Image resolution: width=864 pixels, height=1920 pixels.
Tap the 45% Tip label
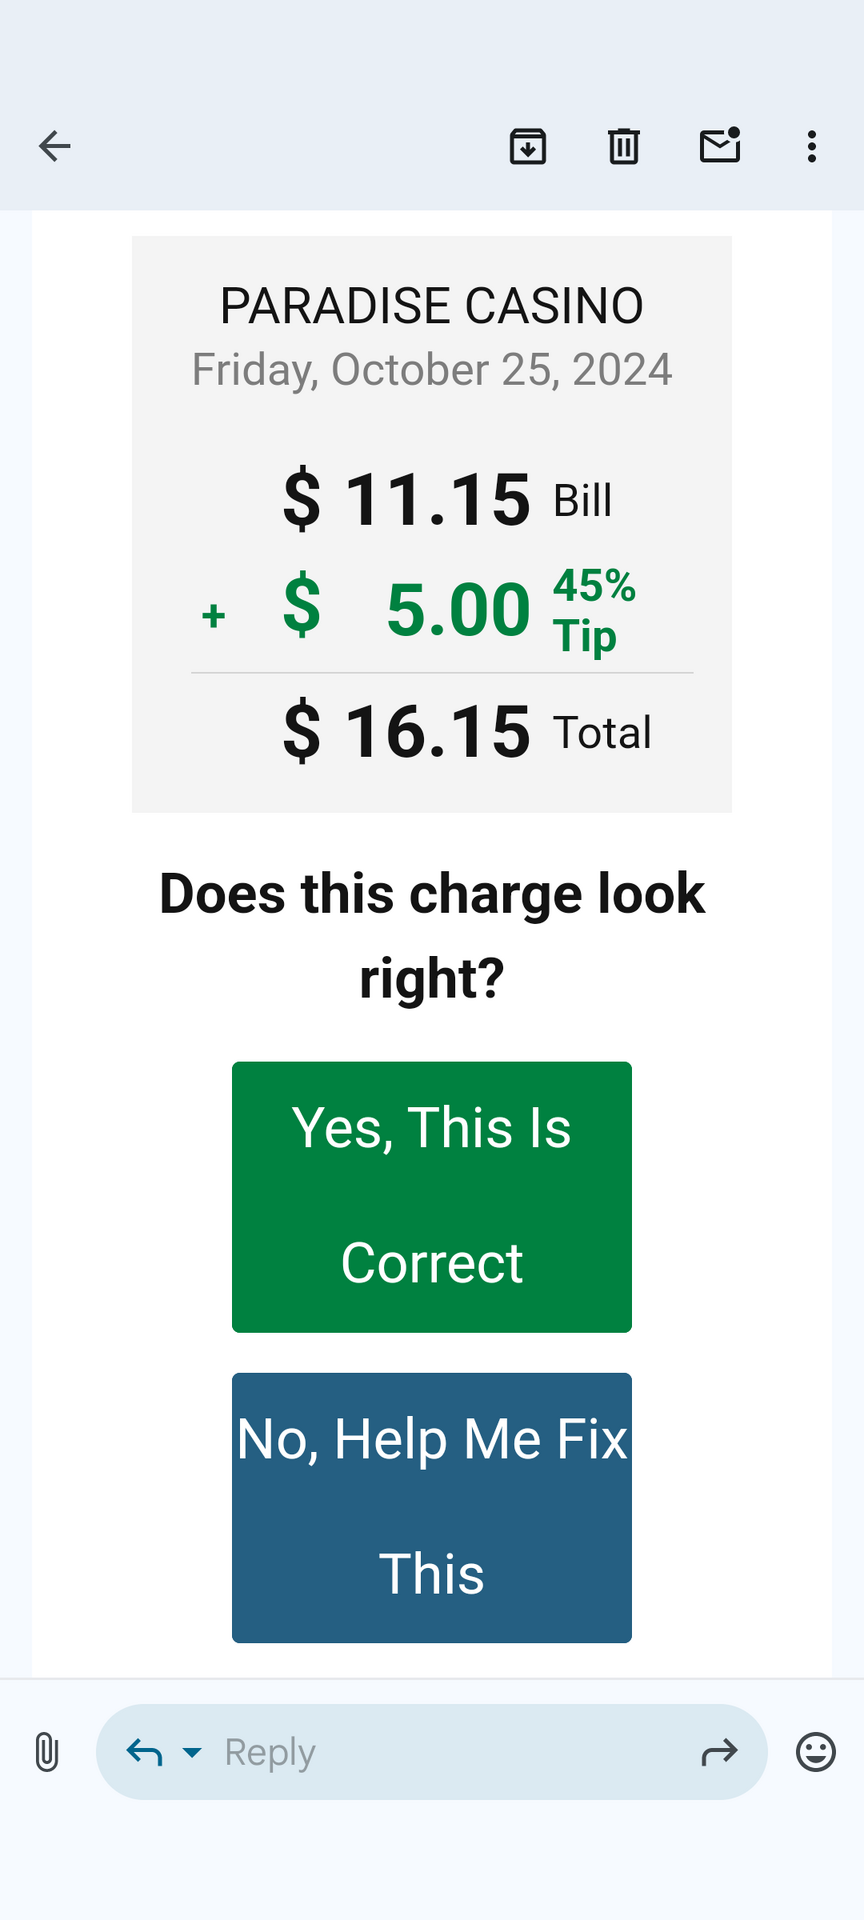point(594,610)
